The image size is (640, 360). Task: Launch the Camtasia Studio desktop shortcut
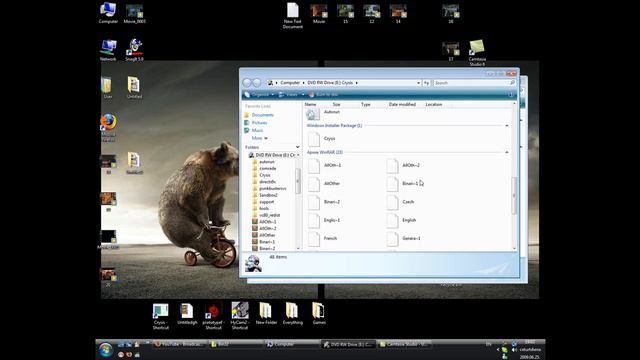click(477, 53)
